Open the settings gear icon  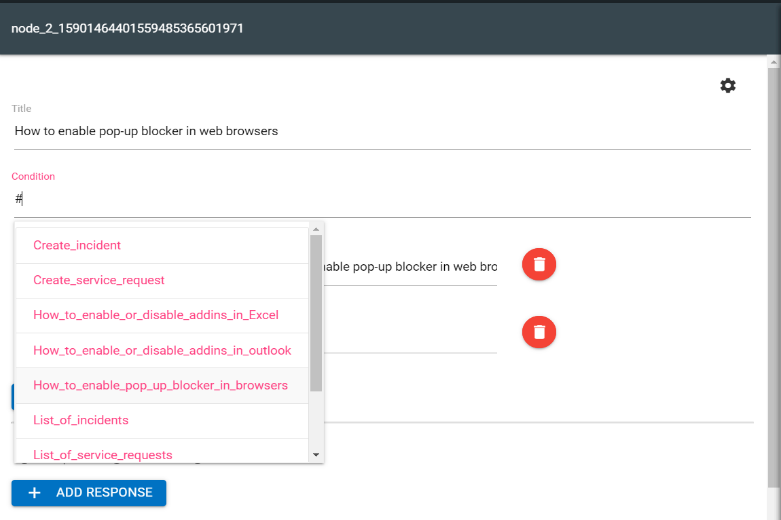(728, 86)
